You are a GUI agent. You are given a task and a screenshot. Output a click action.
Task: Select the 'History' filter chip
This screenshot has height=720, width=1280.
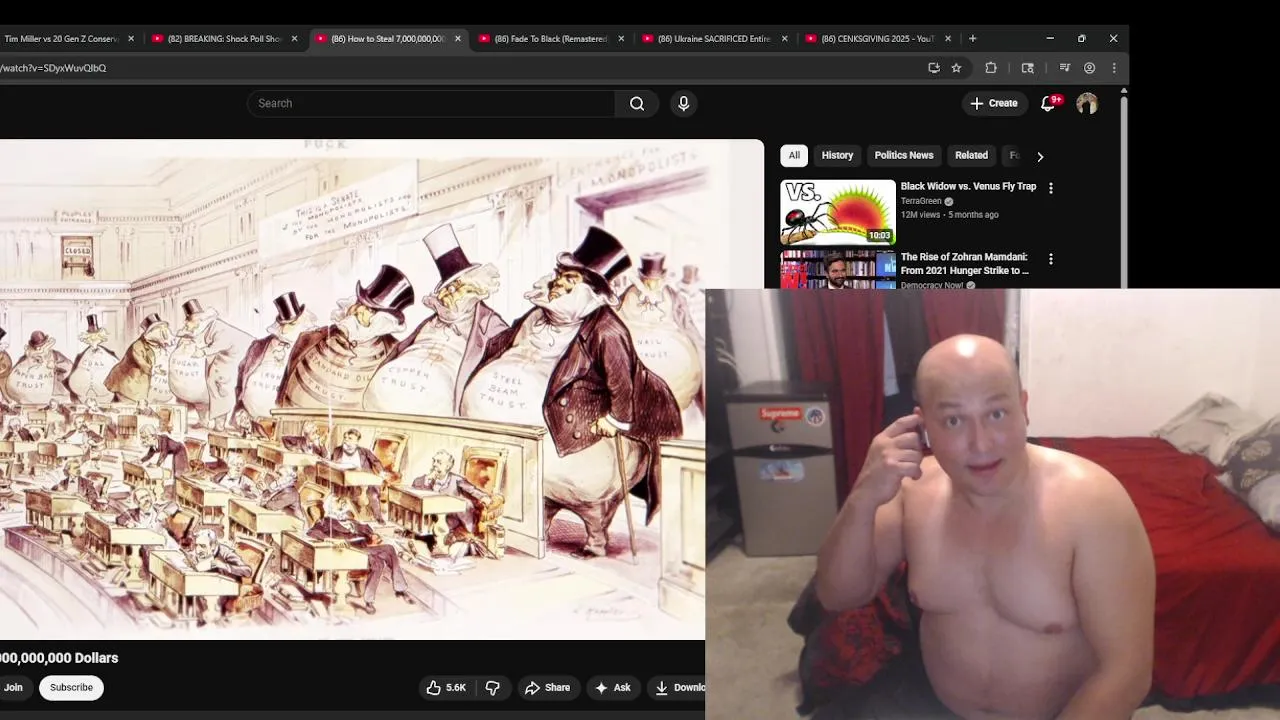(x=837, y=155)
